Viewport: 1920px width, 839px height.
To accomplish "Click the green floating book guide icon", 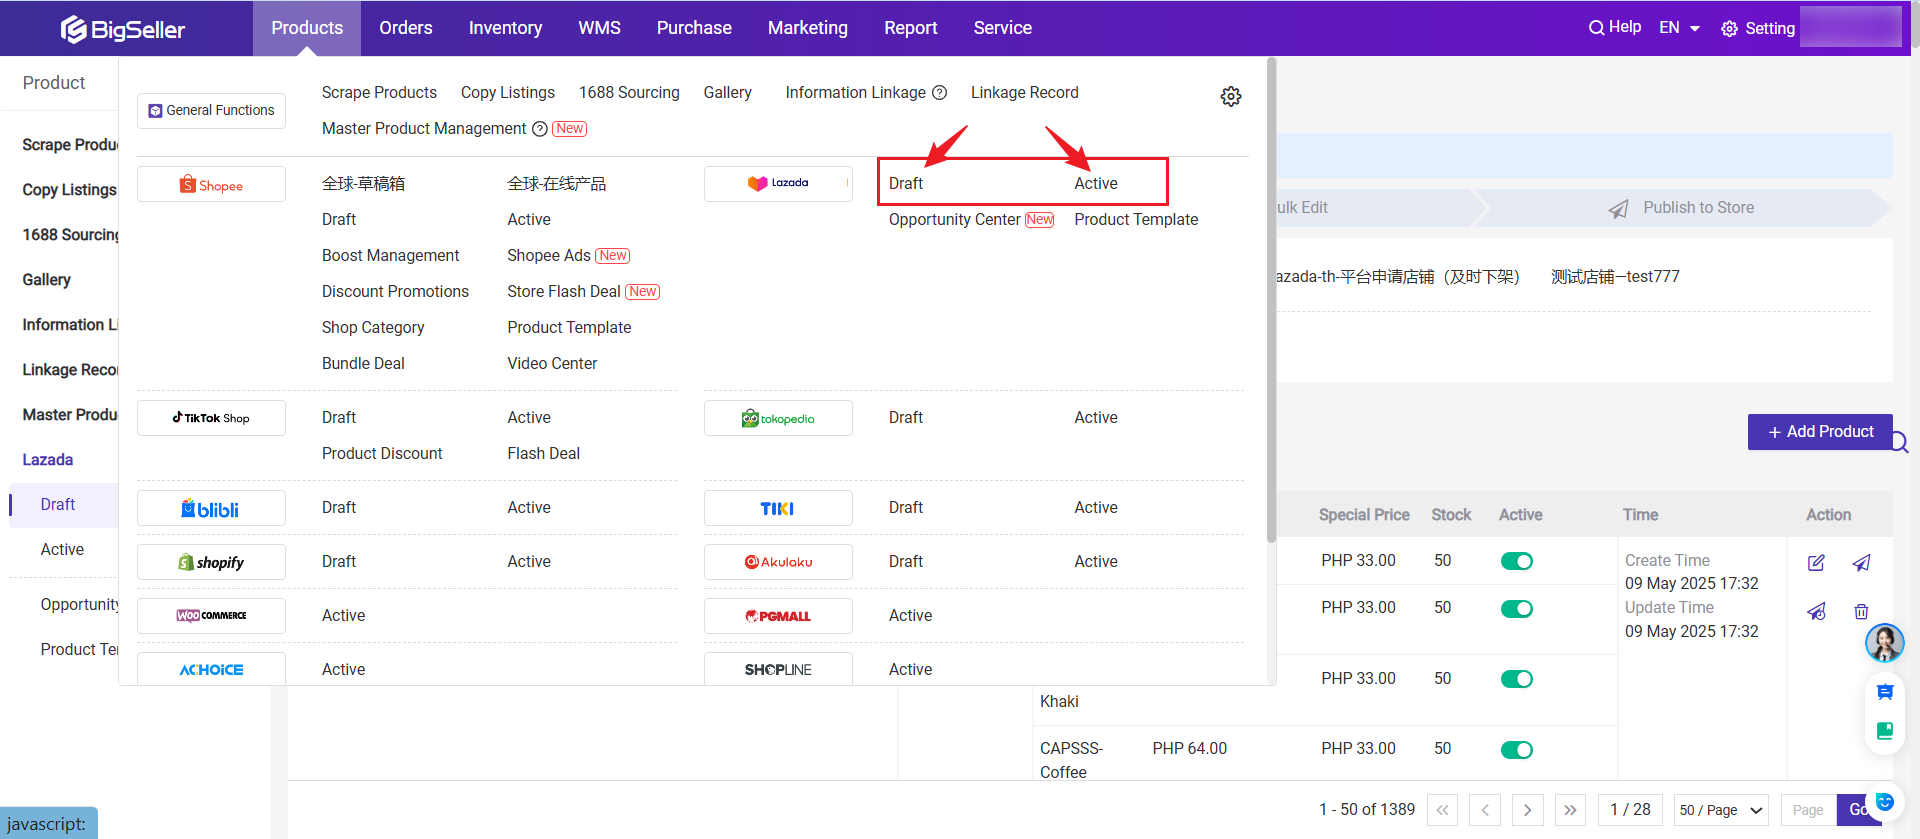I will tap(1885, 731).
